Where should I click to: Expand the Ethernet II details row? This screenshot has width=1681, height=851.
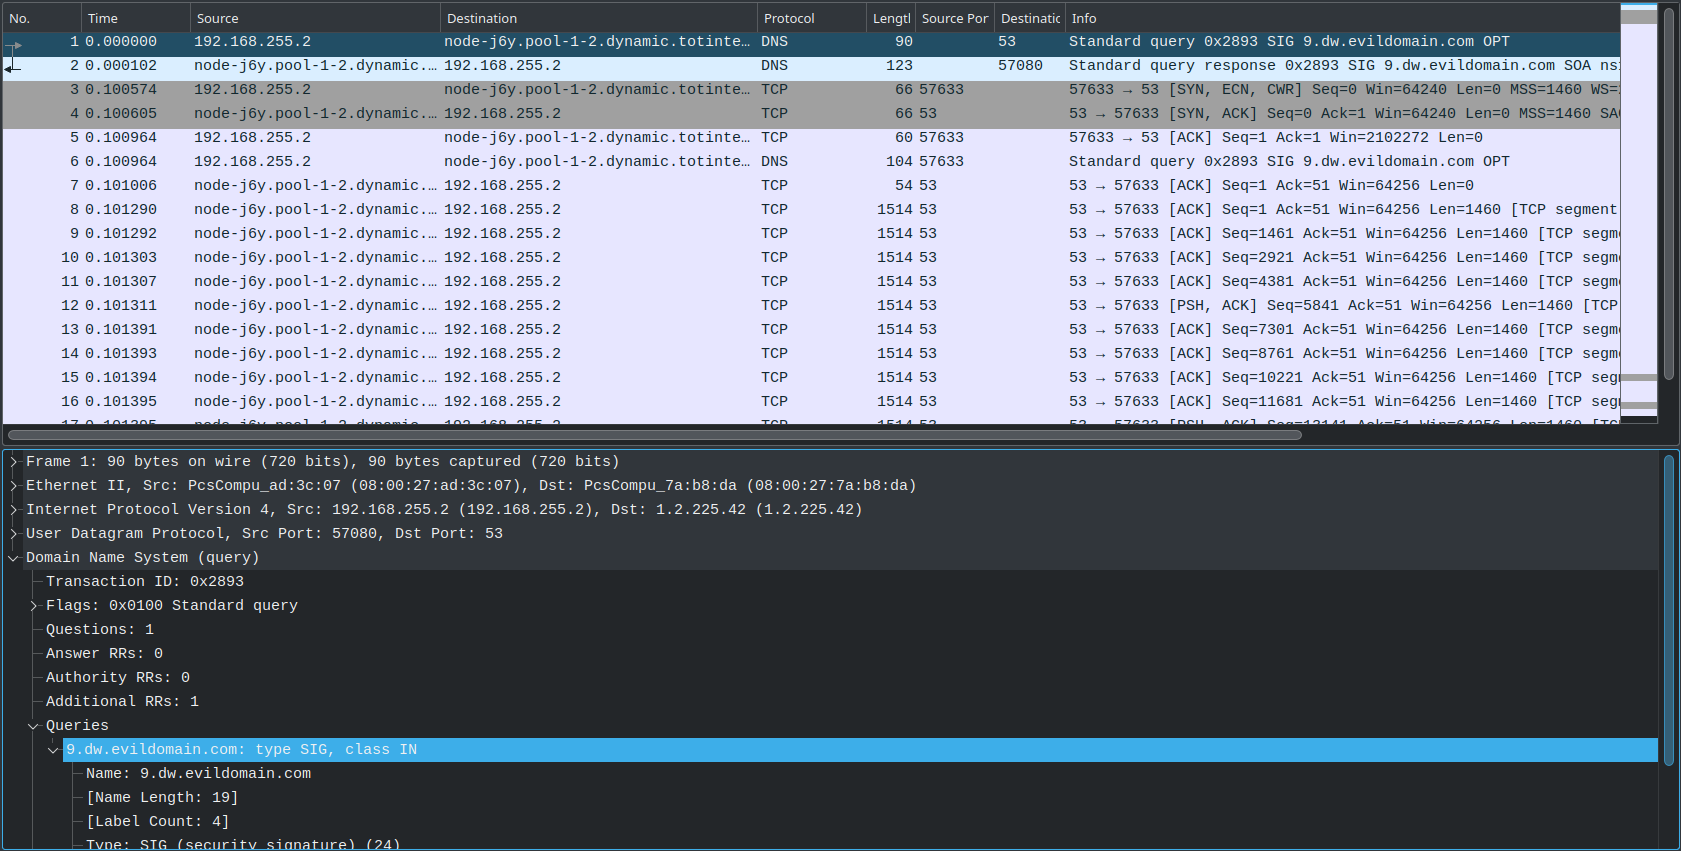[14, 486]
